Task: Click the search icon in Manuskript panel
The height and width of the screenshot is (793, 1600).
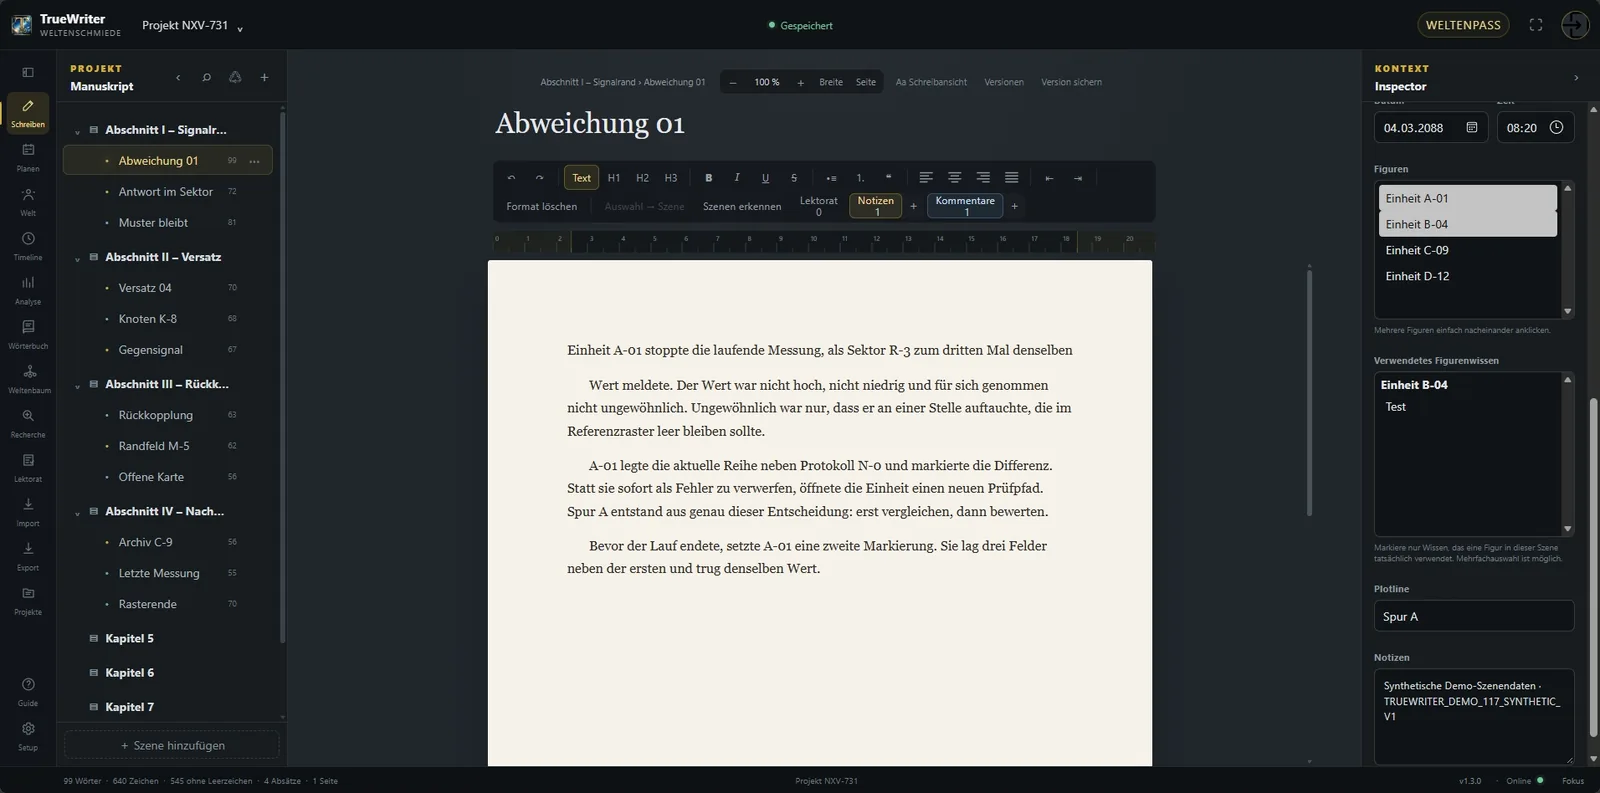Action: tap(206, 77)
